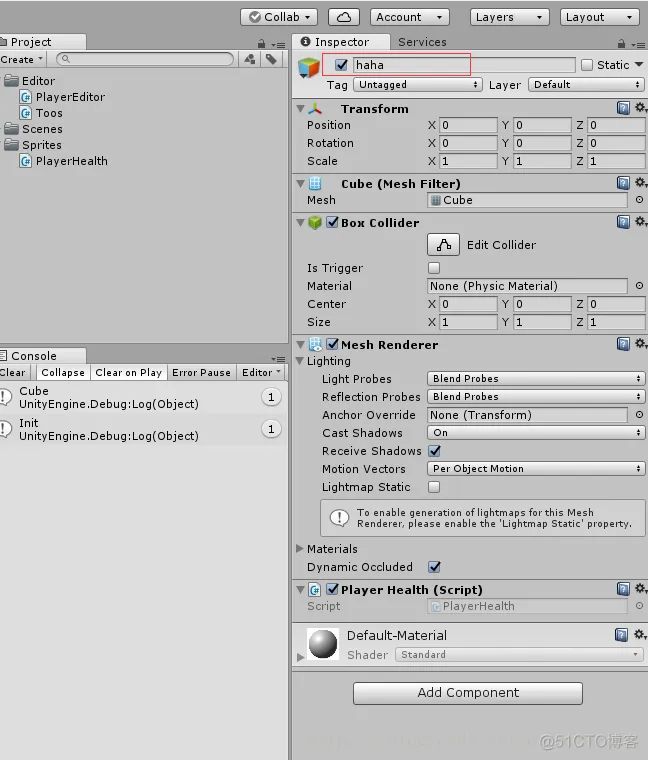Enable Is Trigger checkbox
This screenshot has width=648, height=760.
434,268
